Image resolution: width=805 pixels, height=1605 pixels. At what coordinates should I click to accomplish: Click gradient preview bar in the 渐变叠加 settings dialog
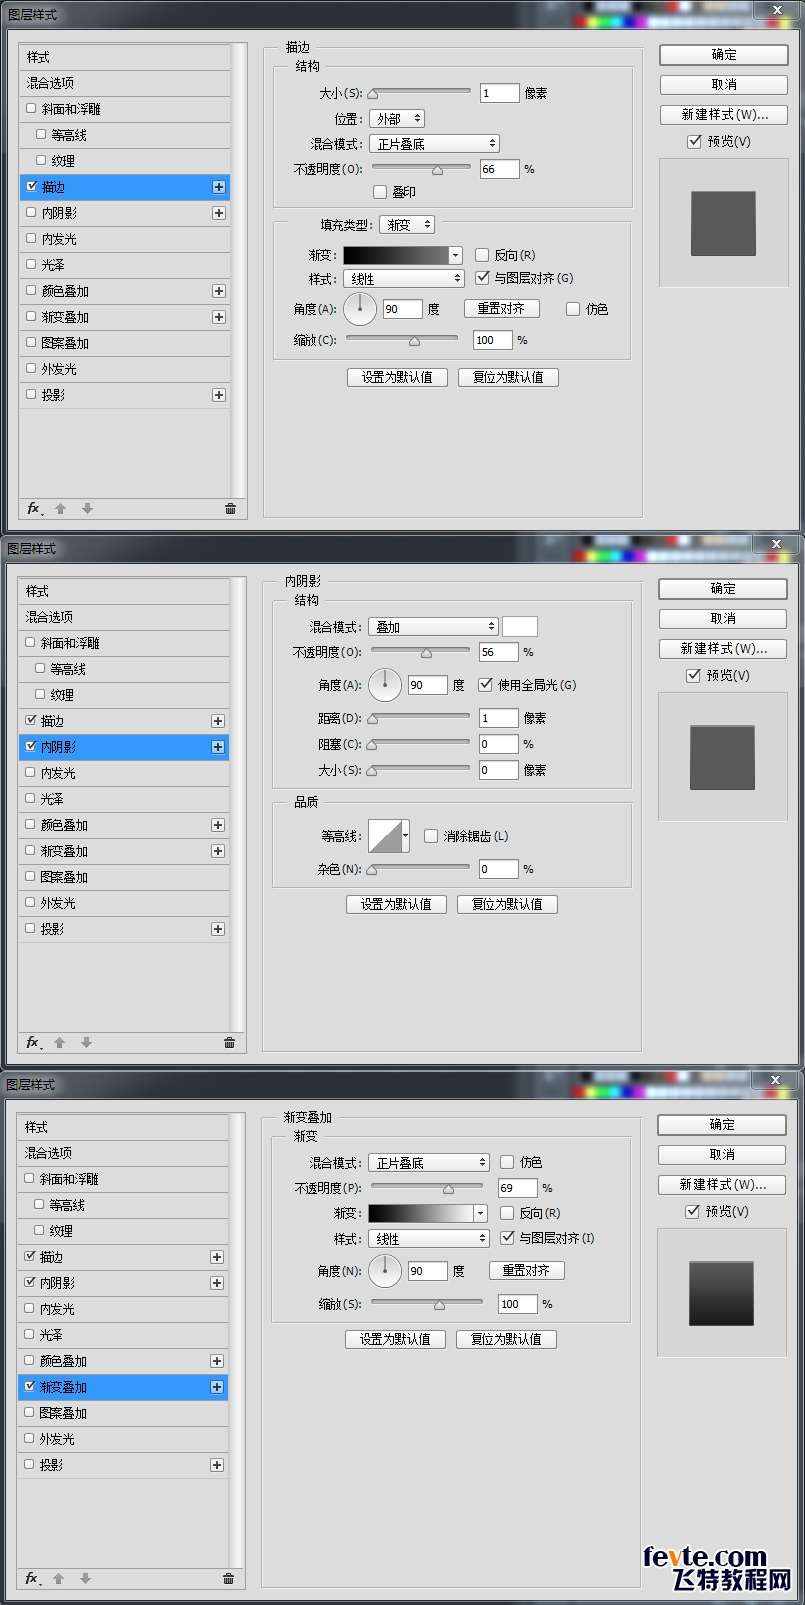point(420,1213)
